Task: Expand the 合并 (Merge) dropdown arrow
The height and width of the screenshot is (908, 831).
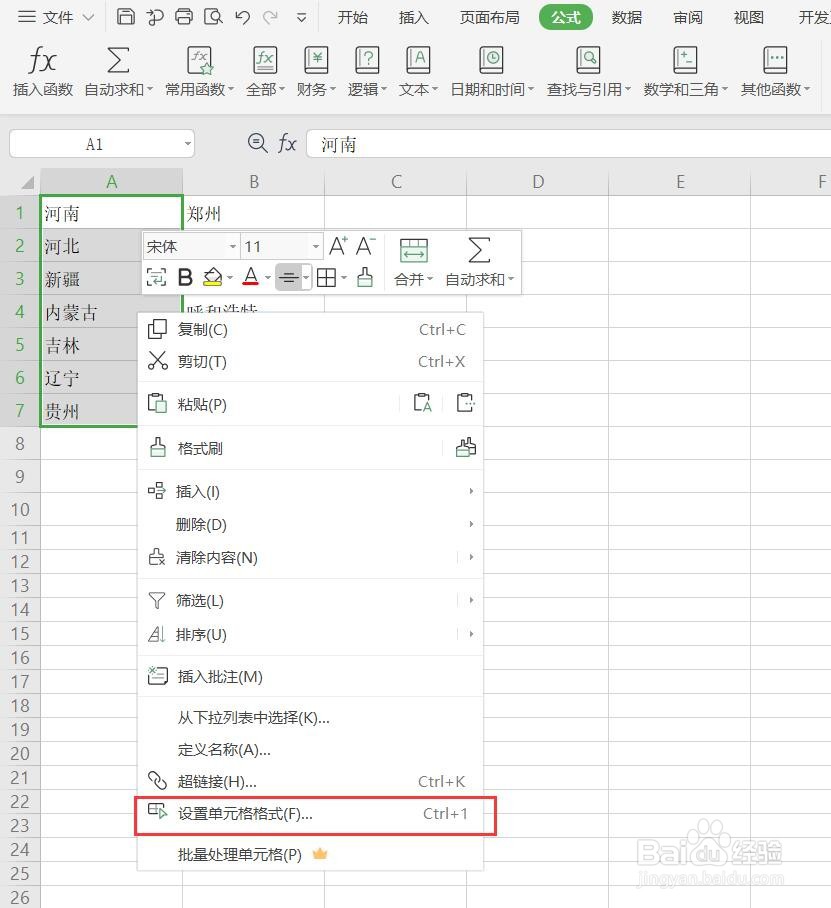Action: pyautogui.click(x=430, y=280)
